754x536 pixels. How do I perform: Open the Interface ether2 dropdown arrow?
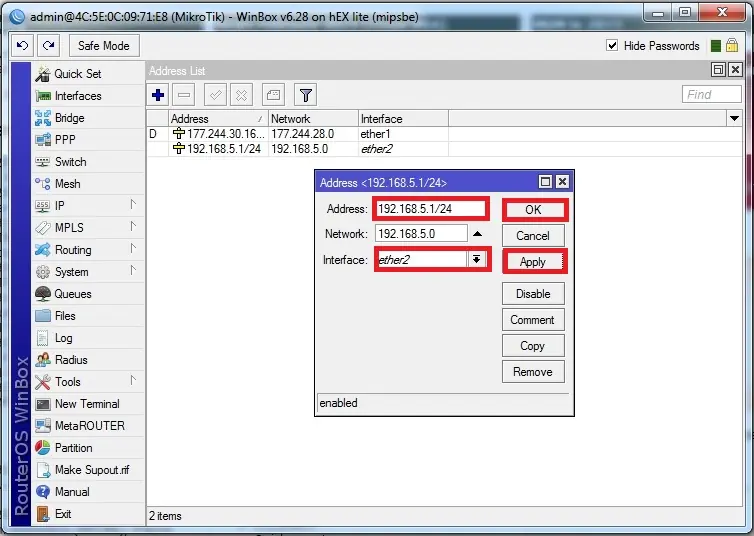[477, 260]
